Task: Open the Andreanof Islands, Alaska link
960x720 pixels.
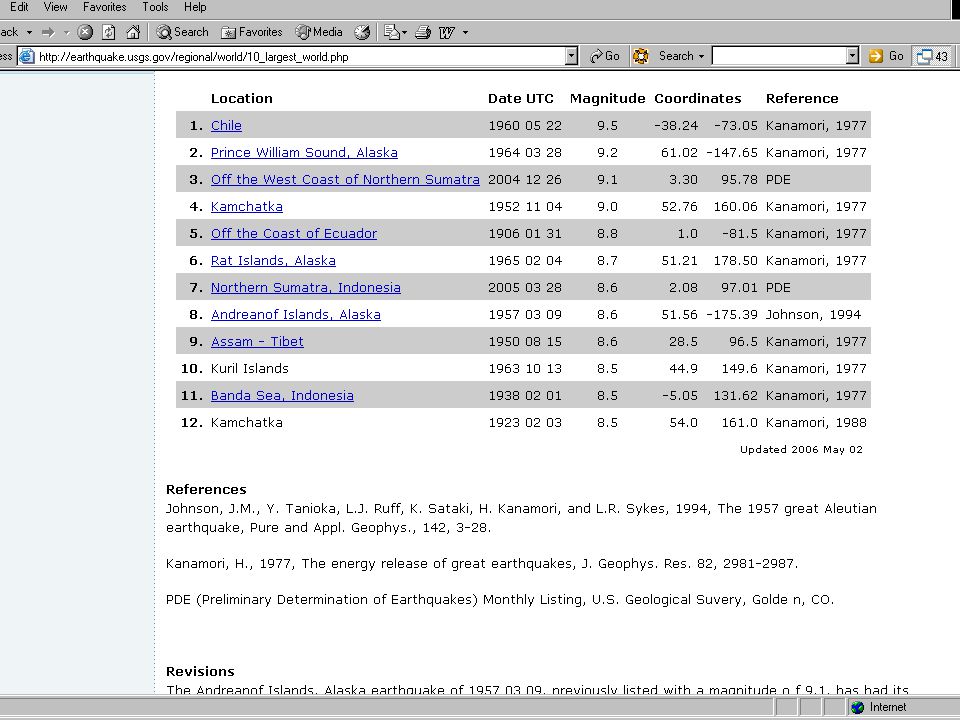Action: coord(296,314)
